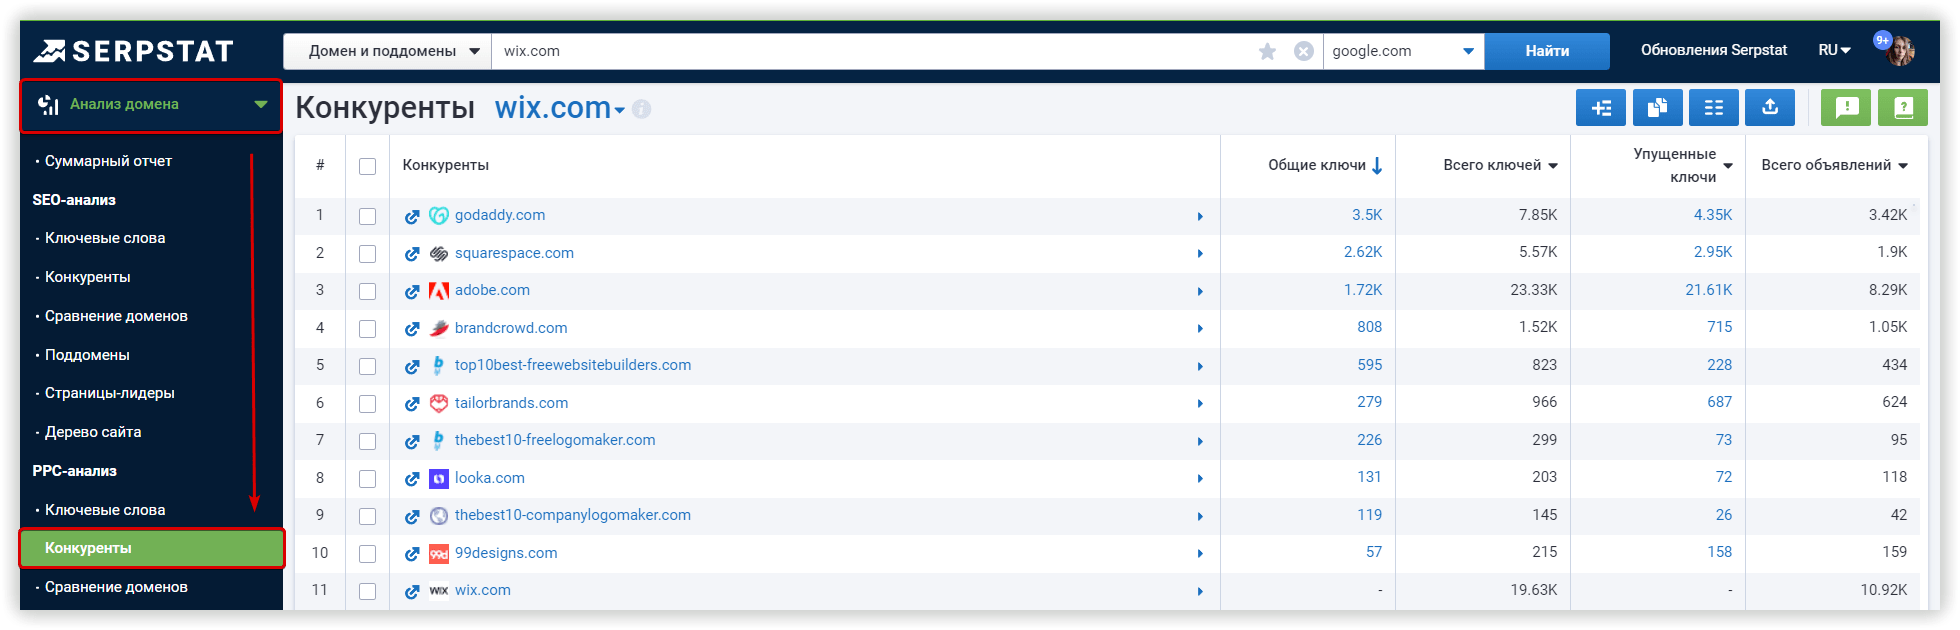Check the 99designs.com row checkbox
Image resolution: width=1960 pixels, height=630 pixels.
tap(368, 554)
